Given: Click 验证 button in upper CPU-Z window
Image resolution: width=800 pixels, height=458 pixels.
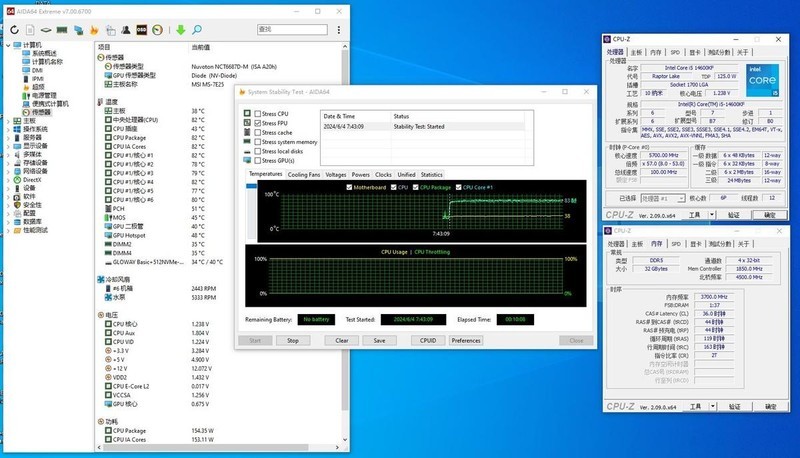Looking at the screenshot, I should click(x=734, y=215).
